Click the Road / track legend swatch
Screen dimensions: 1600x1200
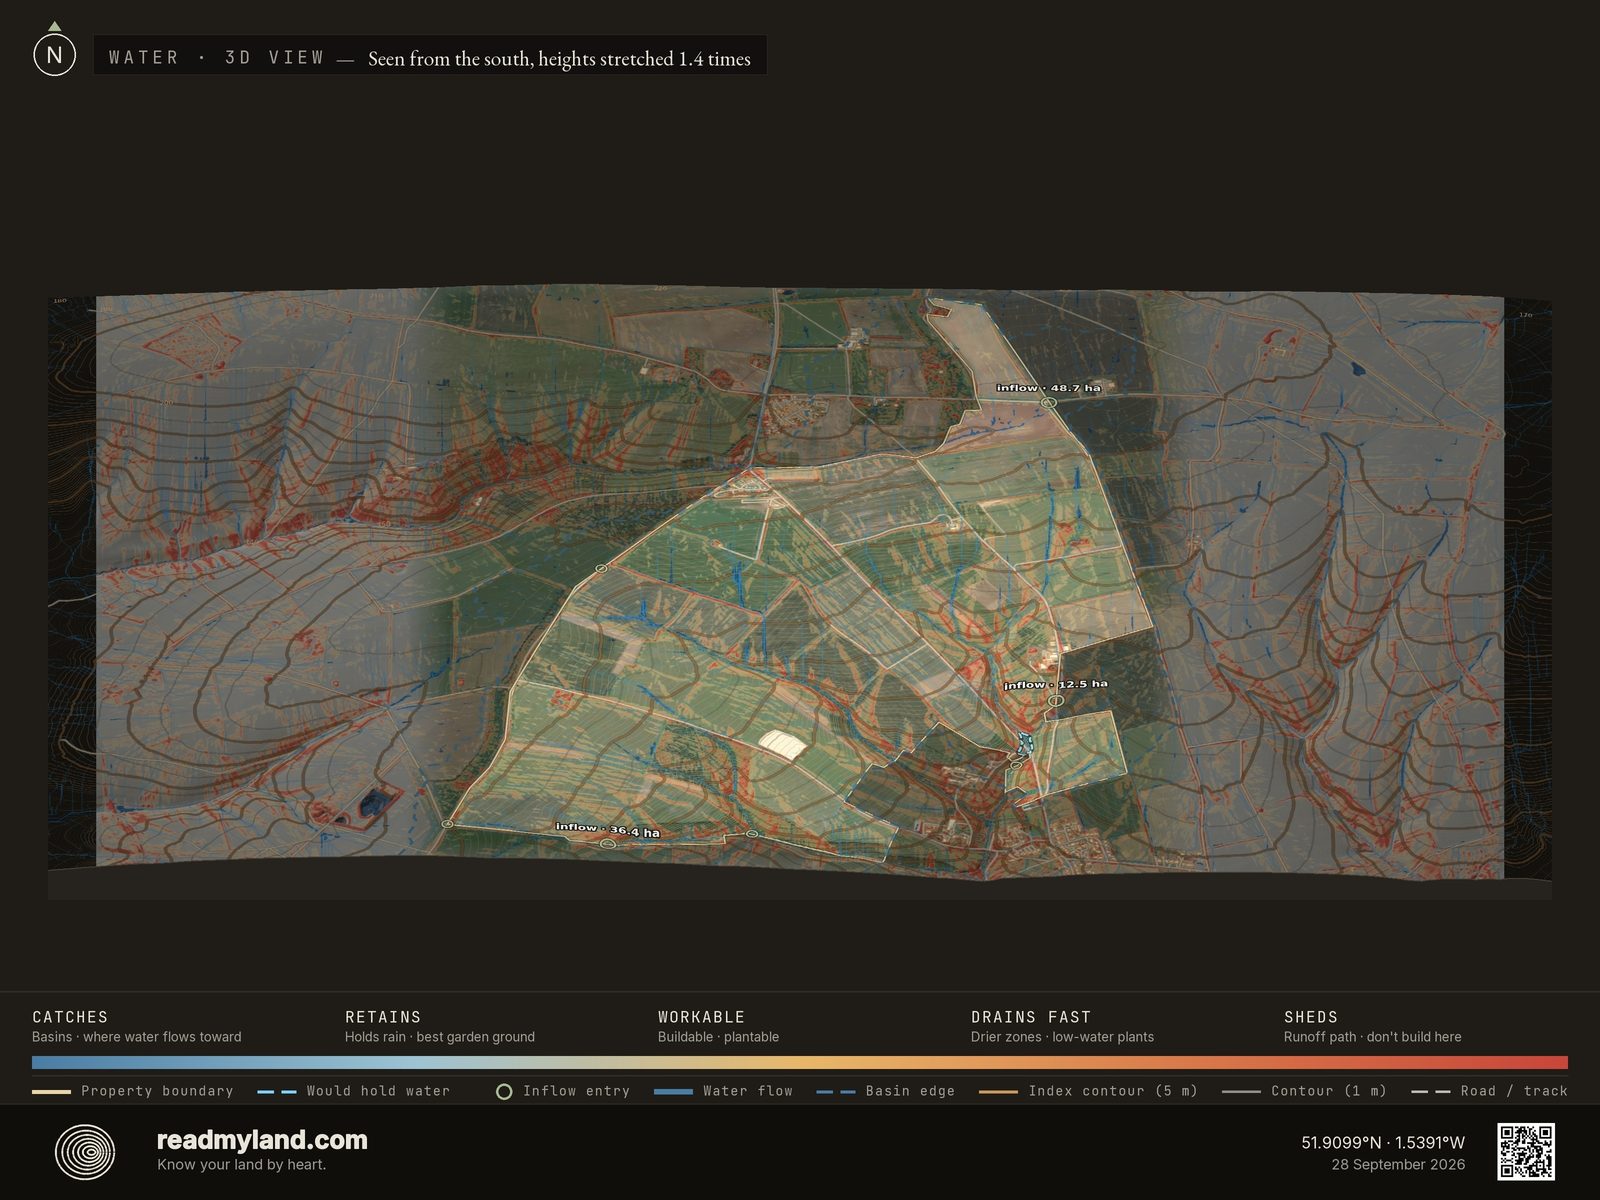[1430, 1091]
